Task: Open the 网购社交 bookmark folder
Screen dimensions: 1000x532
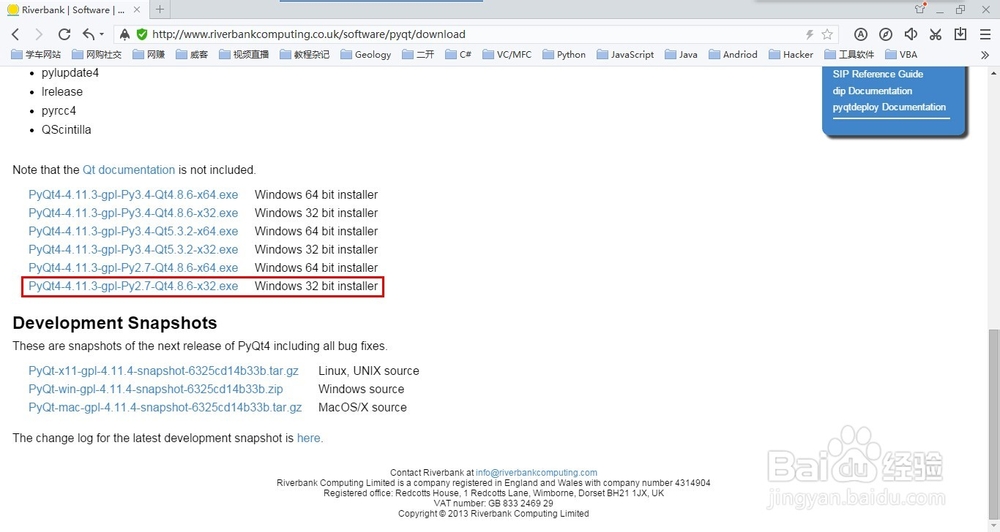Action: 96,55
